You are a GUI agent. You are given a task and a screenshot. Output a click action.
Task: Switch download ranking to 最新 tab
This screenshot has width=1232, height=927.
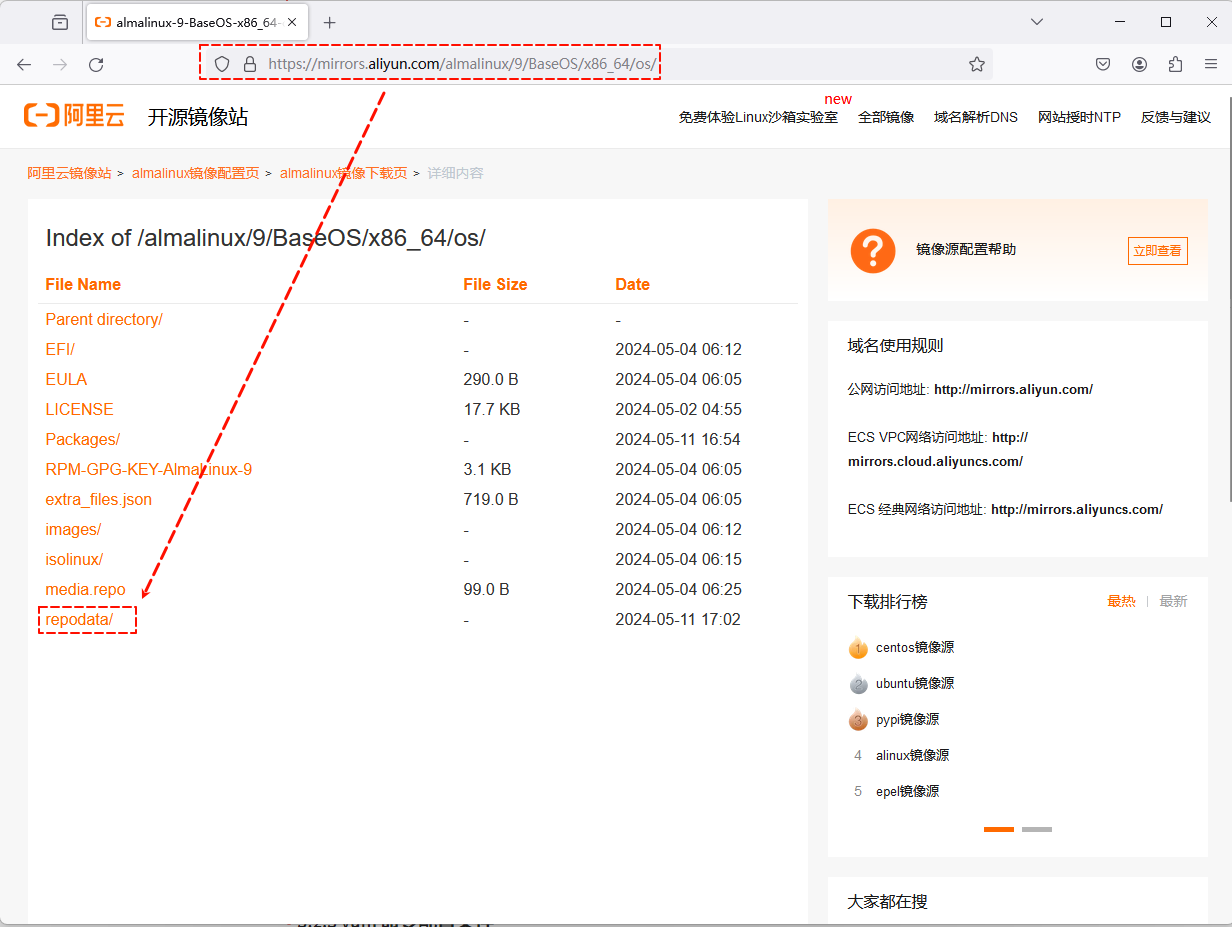[x=1173, y=601]
